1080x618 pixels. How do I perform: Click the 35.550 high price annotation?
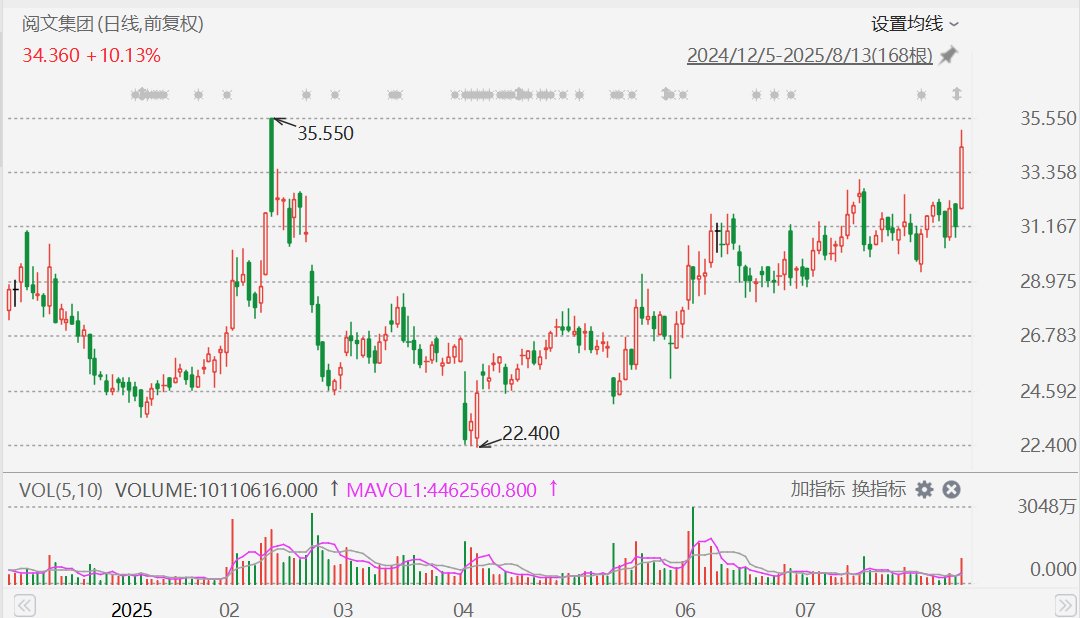point(325,133)
